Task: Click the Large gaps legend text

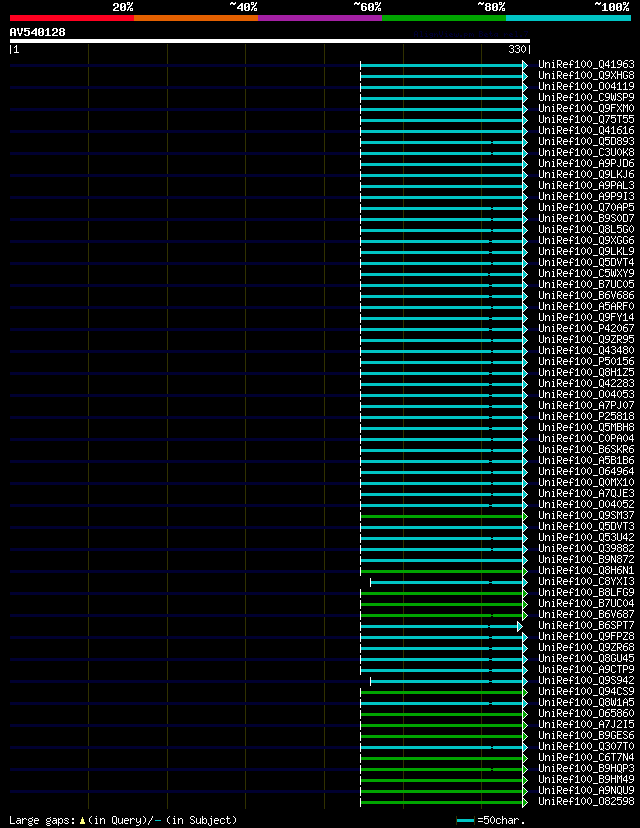Action: [x=123, y=820]
